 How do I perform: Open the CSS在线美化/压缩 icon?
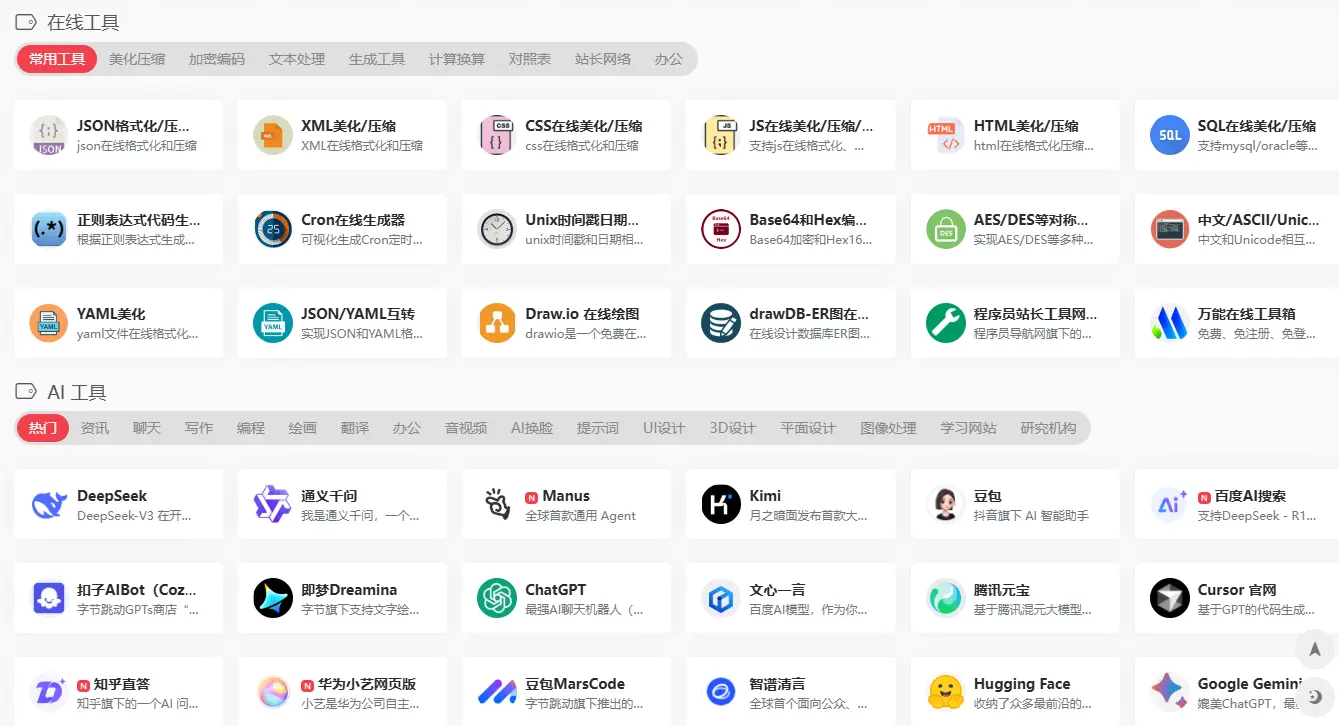[x=497, y=135]
